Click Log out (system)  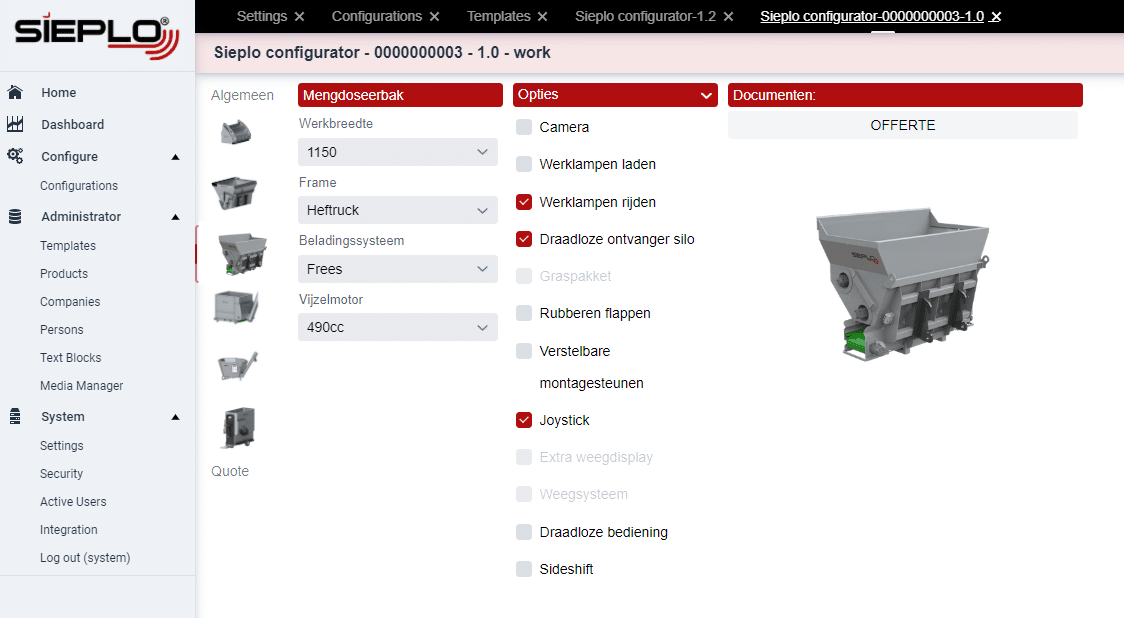click(x=85, y=557)
